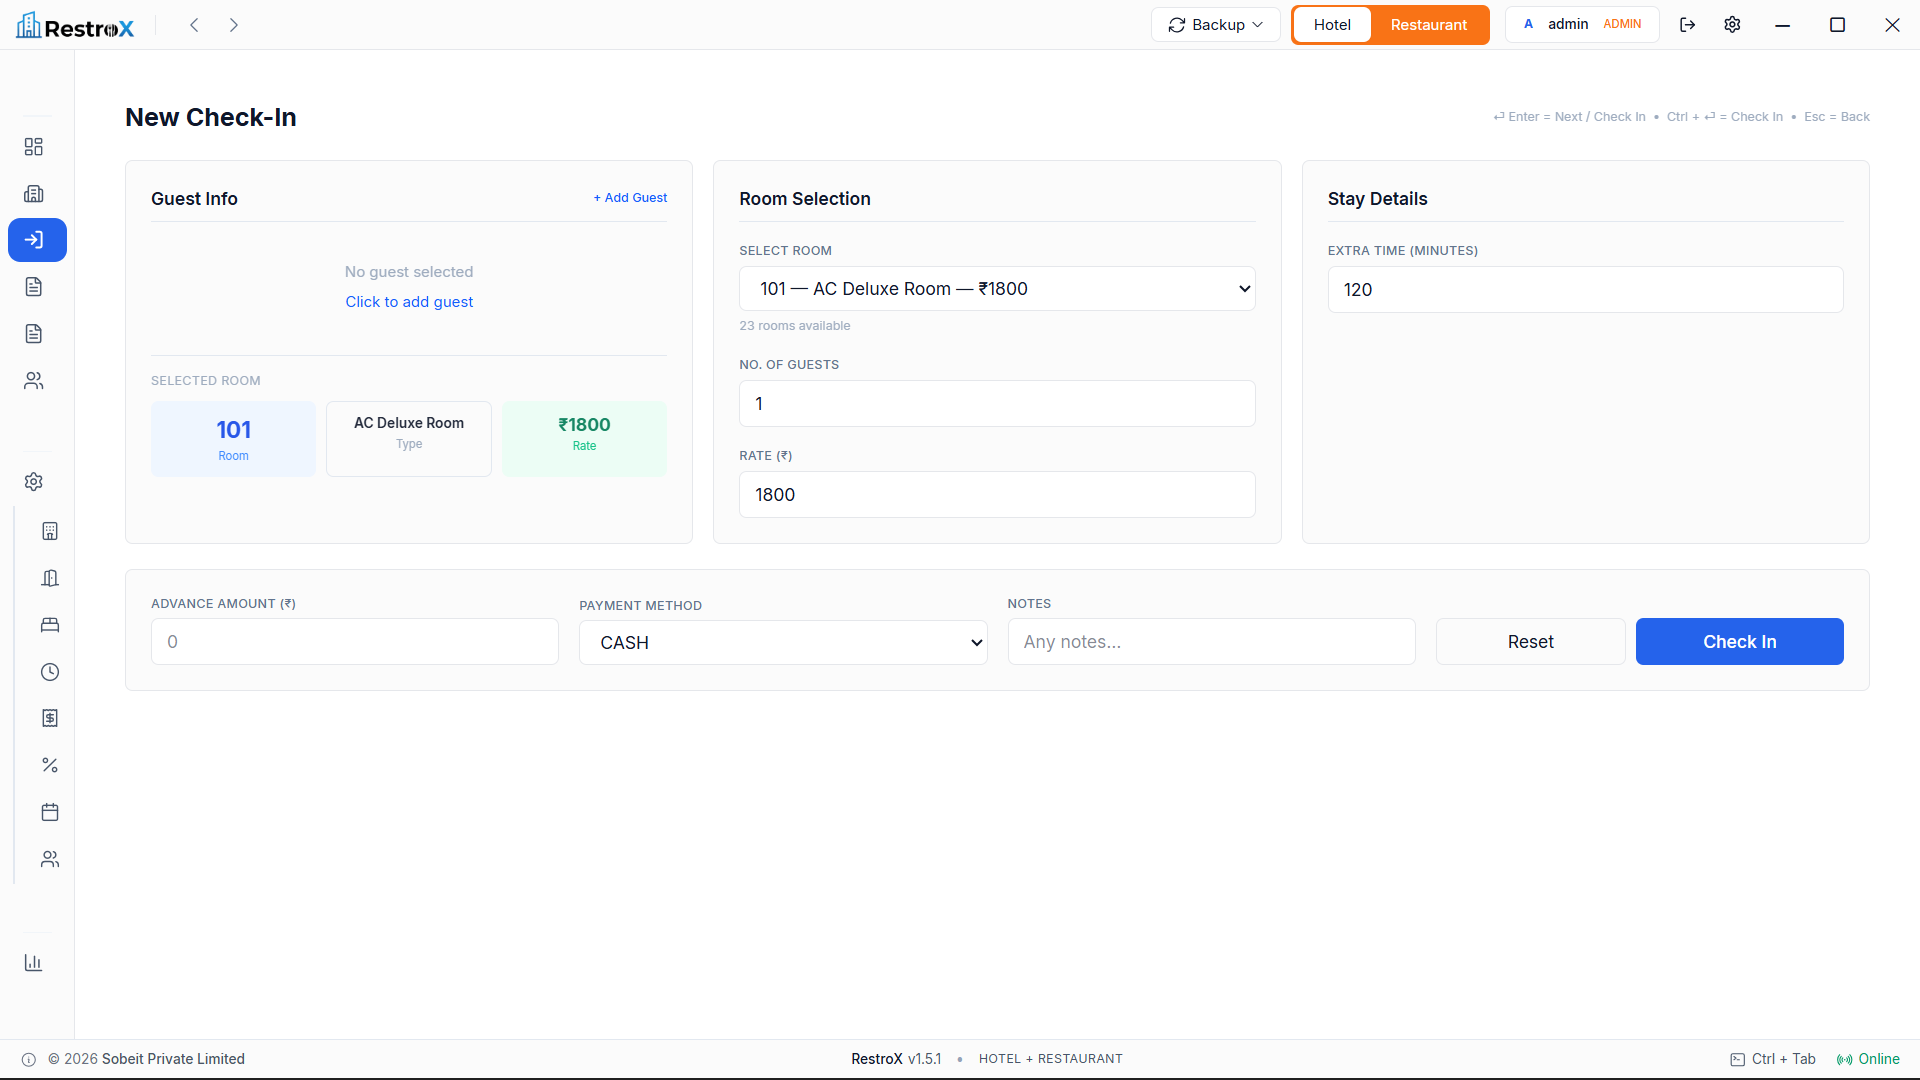Viewport: 1920px width, 1080px height.
Task: Open the calendar icon in sidebar
Action: [x=50, y=812]
